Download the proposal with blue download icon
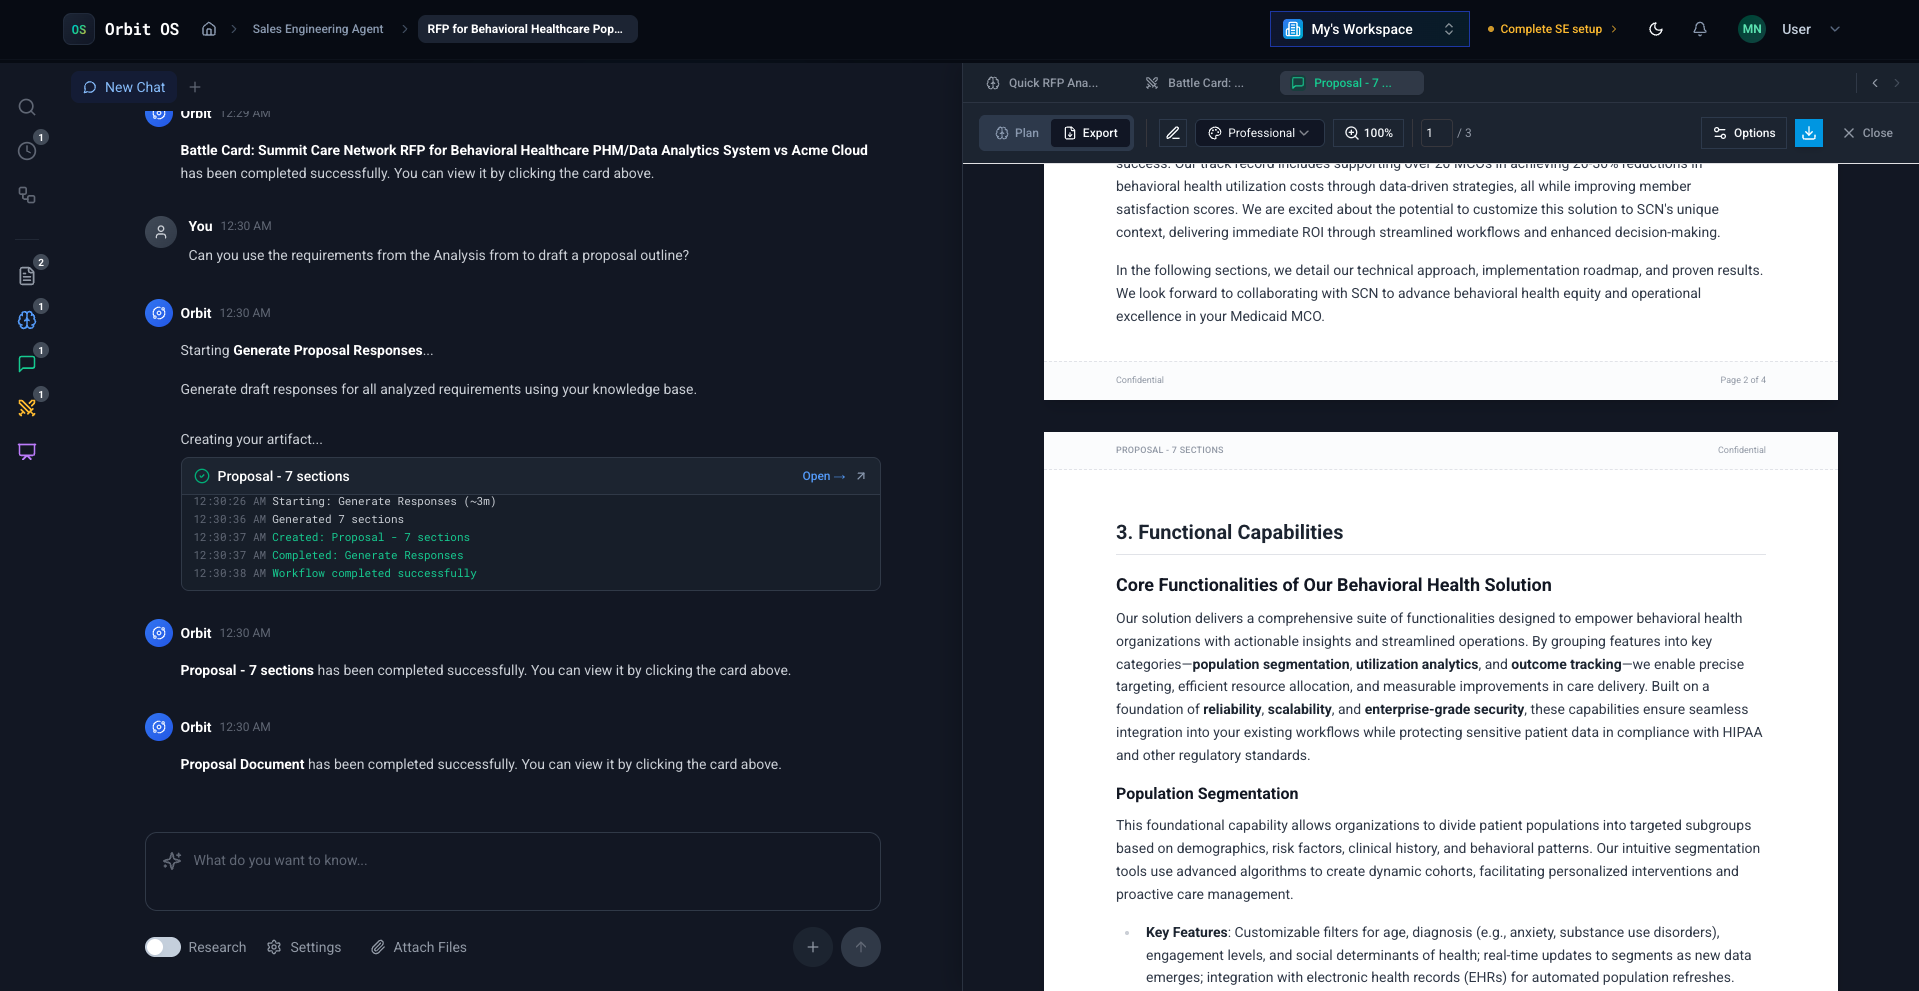This screenshot has height=991, width=1919. pos(1808,132)
